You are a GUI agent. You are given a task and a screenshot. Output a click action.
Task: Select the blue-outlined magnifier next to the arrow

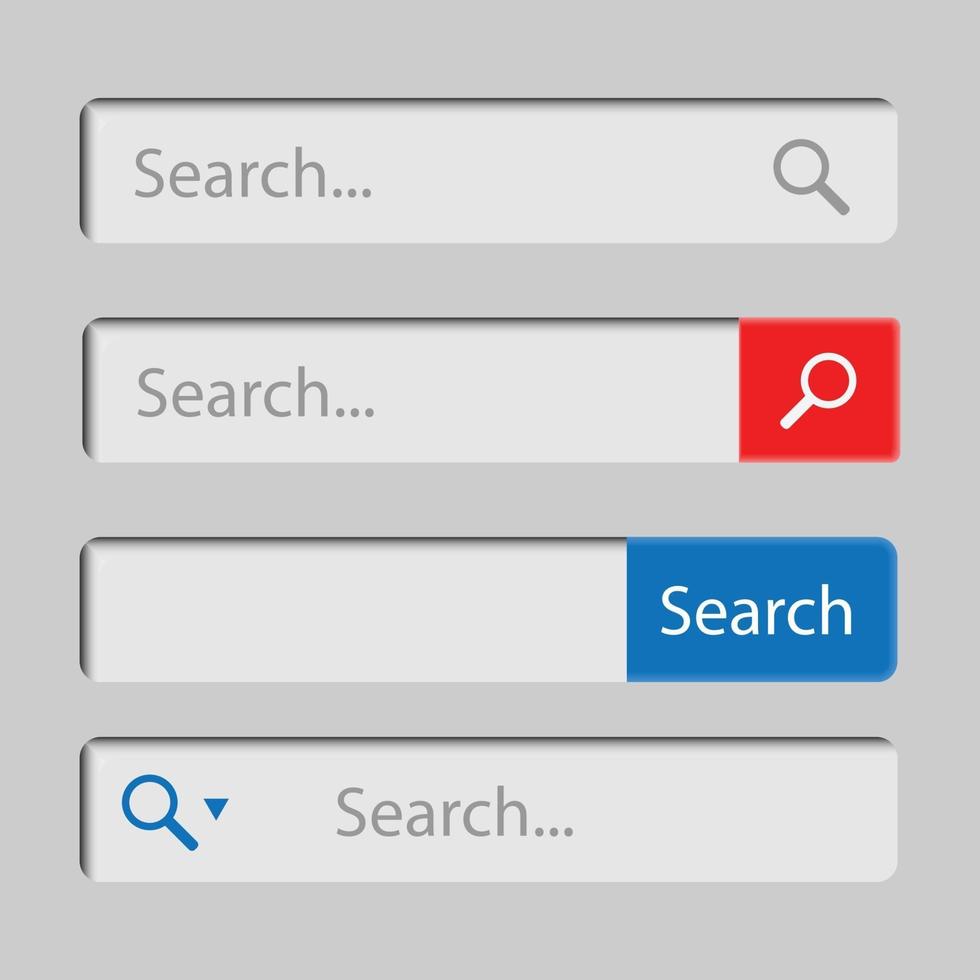pos(159,812)
